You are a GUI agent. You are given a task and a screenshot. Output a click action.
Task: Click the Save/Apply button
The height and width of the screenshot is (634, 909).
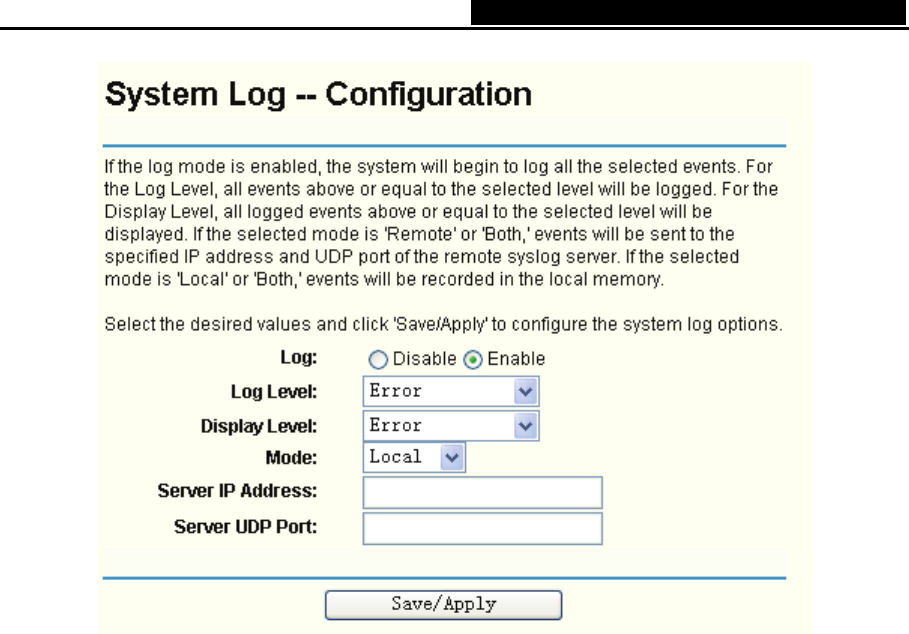point(443,604)
